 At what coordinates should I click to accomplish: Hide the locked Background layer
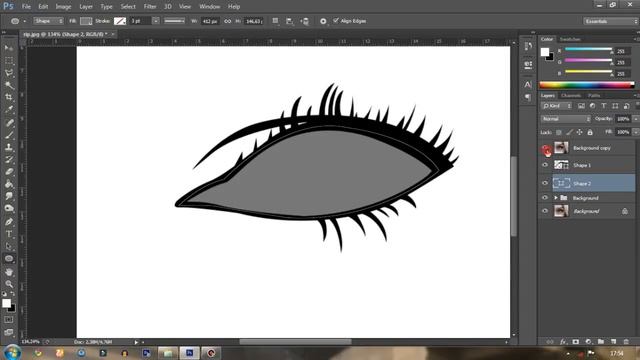pyautogui.click(x=545, y=211)
